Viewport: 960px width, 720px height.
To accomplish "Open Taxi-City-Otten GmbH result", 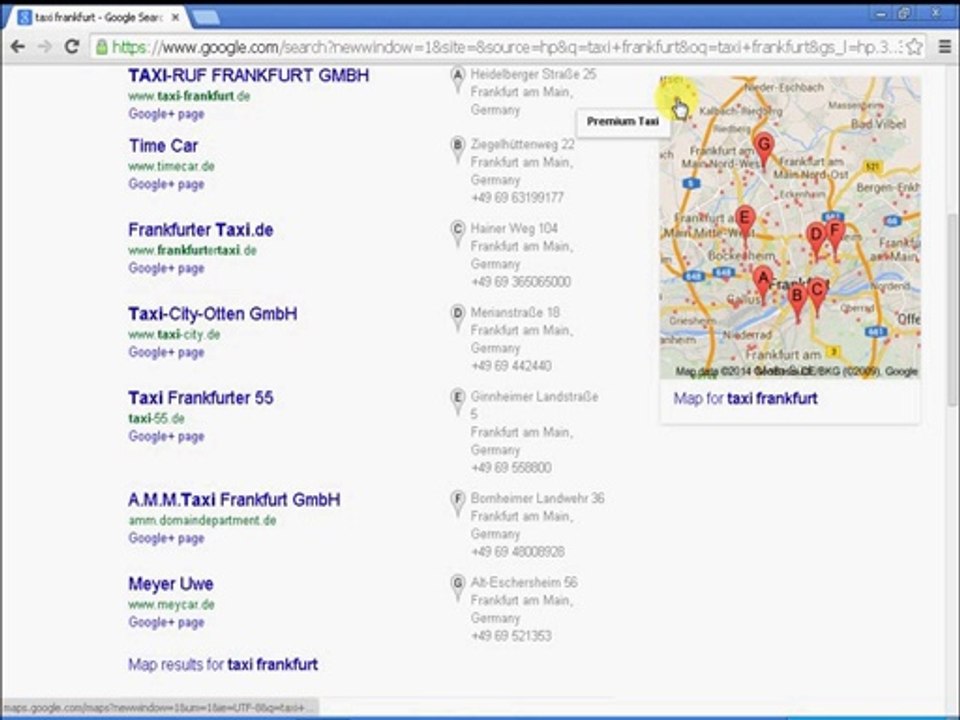I will (x=212, y=314).
